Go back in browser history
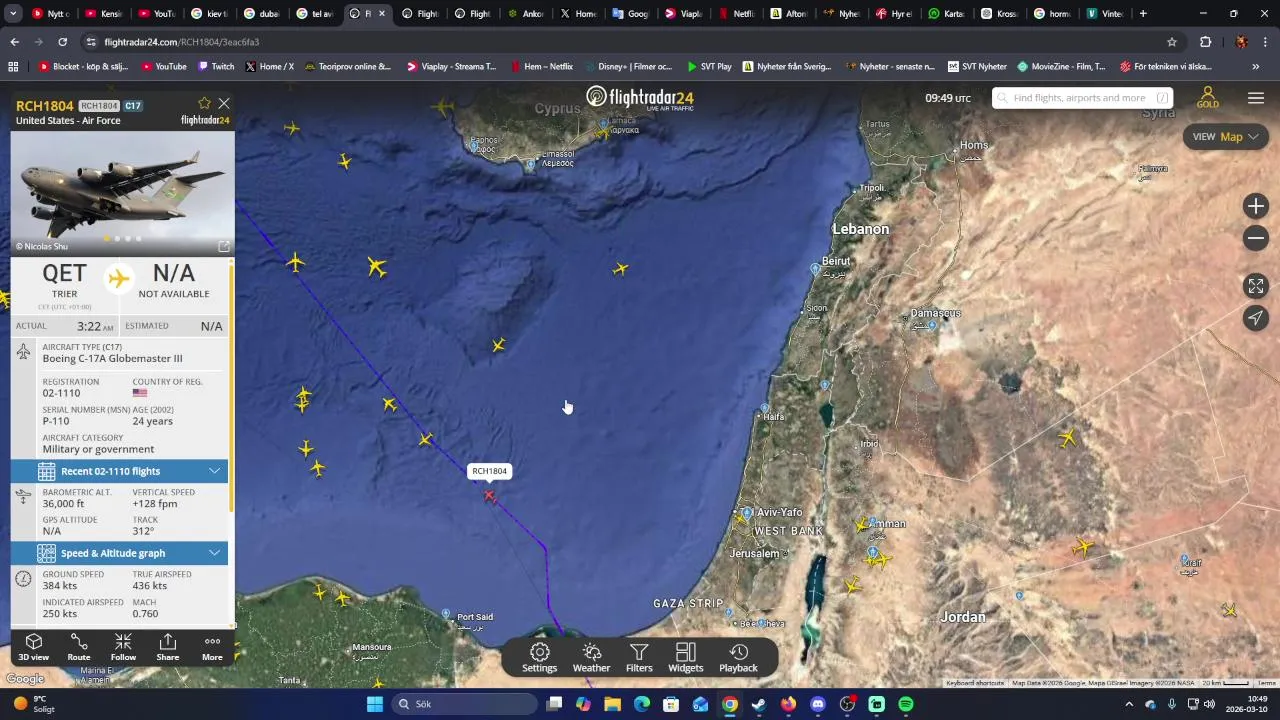 (14, 42)
